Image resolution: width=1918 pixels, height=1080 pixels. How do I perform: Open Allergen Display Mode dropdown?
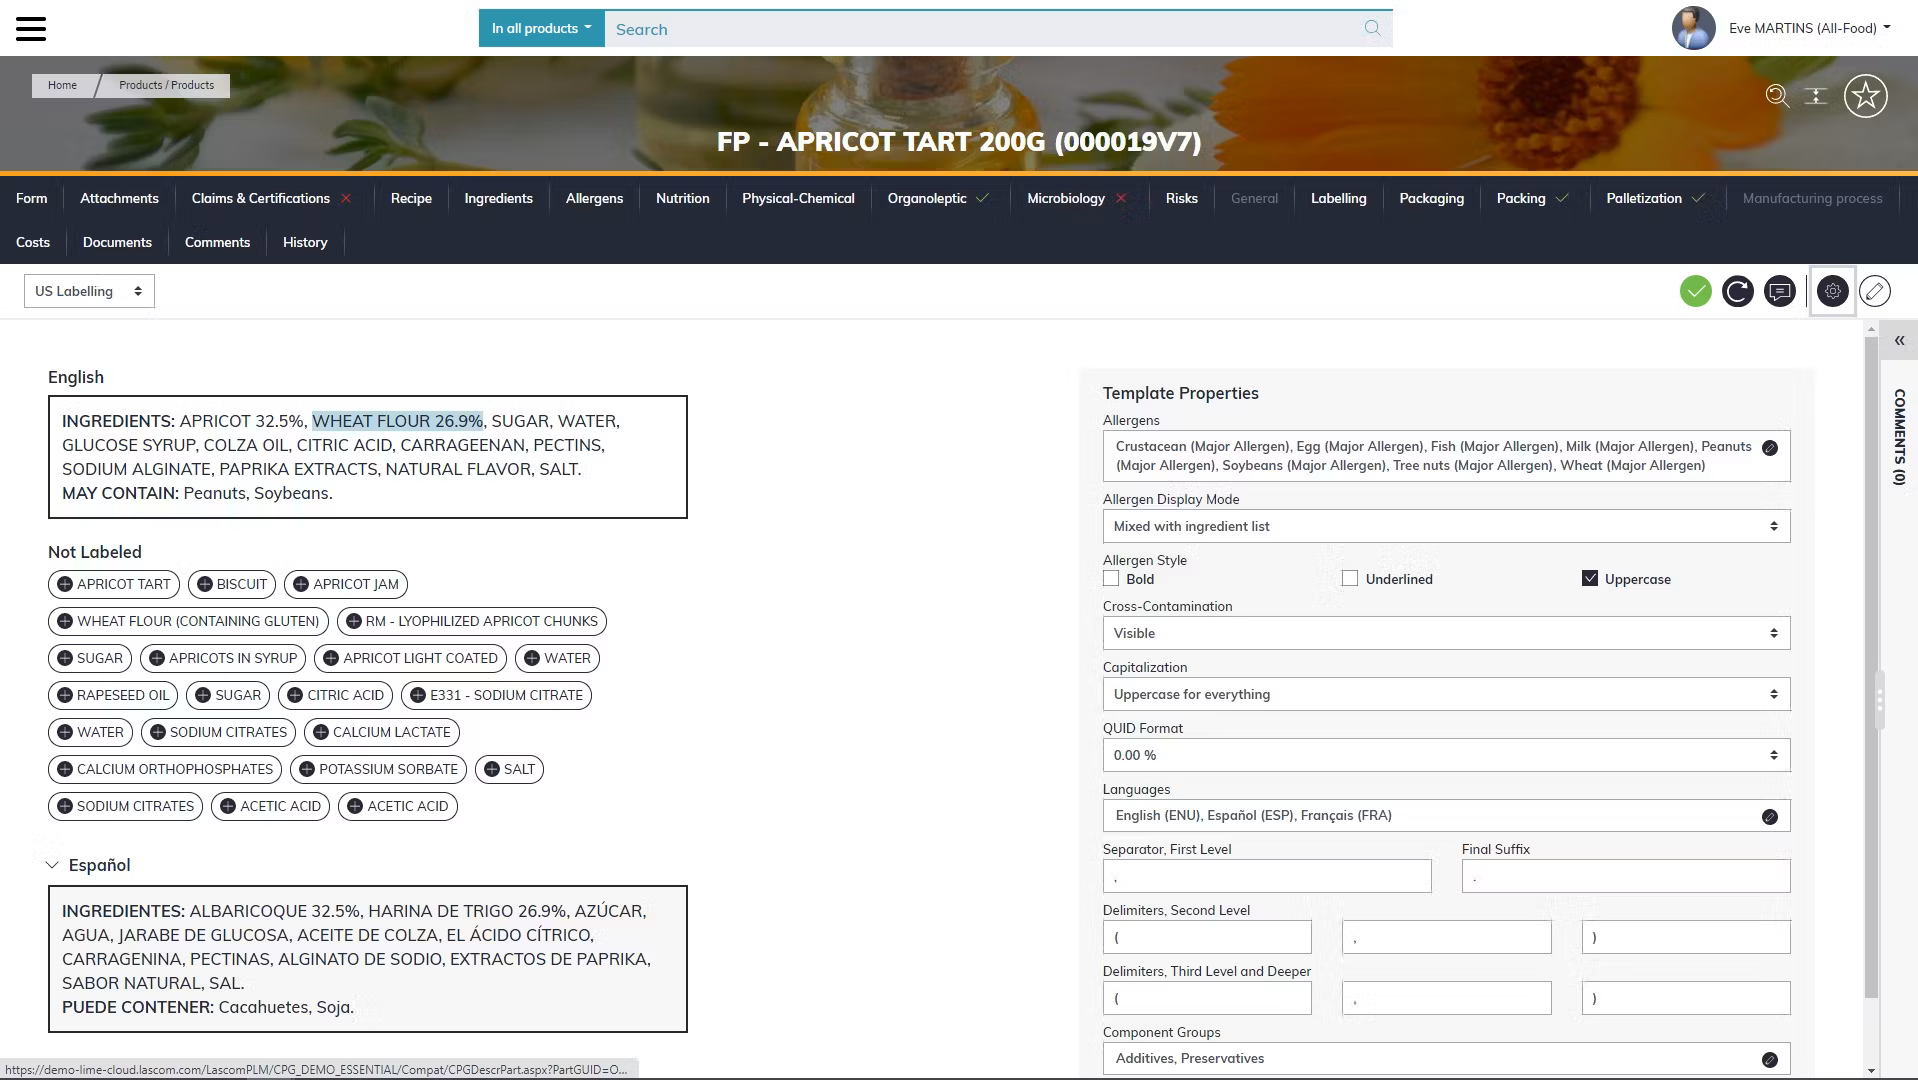point(1446,526)
